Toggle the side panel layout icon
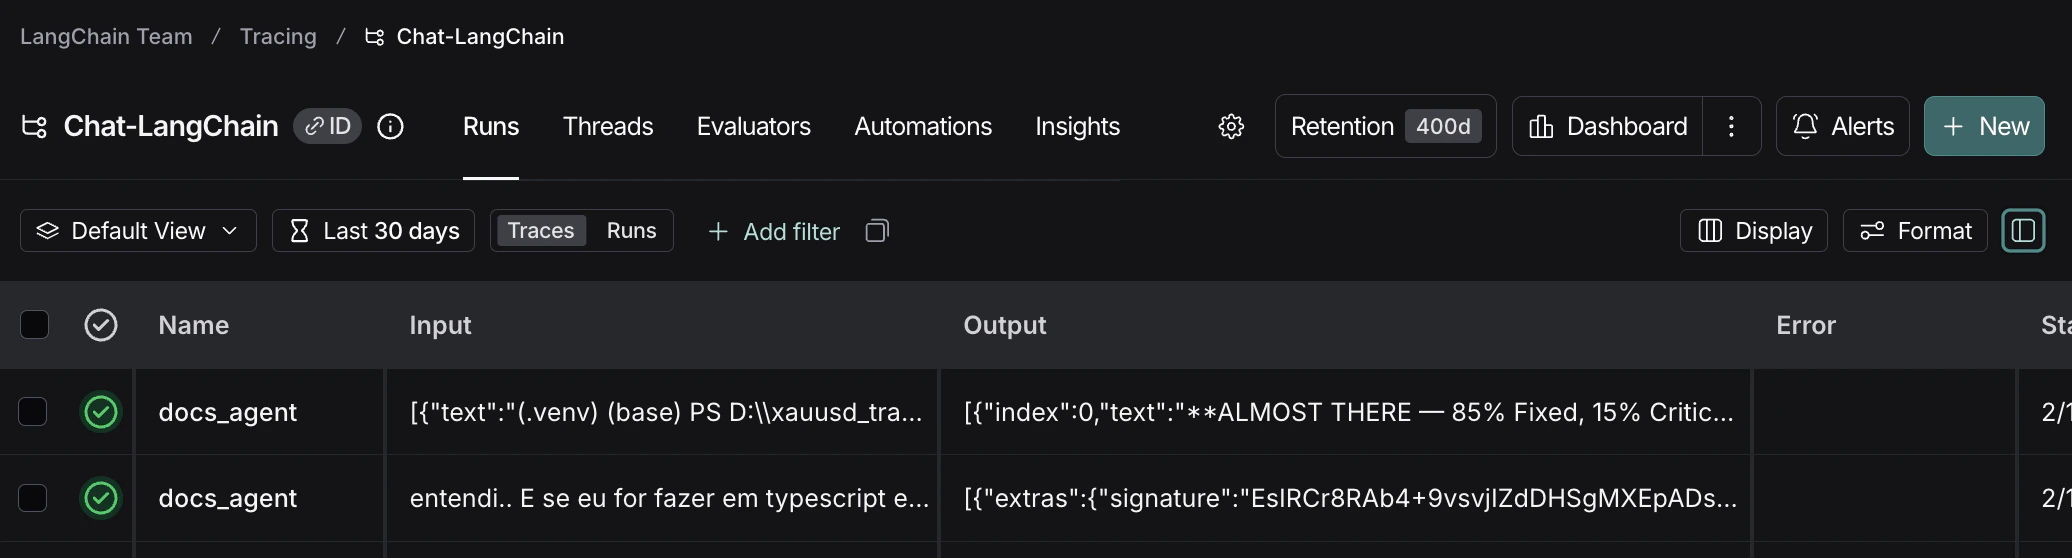Image resolution: width=2072 pixels, height=558 pixels. [x=2023, y=231]
